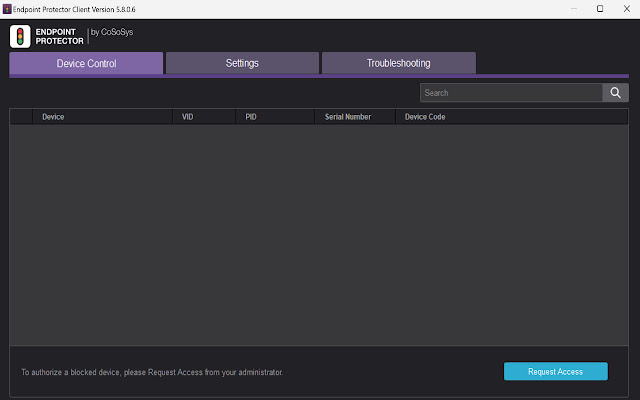The width and height of the screenshot is (640, 400).
Task: Click the "To authorize a blocked device" message
Action: (152, 372)
